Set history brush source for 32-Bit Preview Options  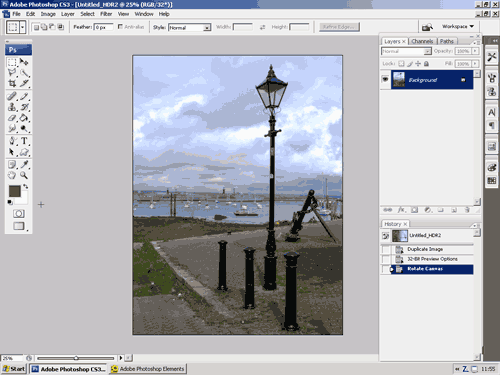[x=386, y=259]
